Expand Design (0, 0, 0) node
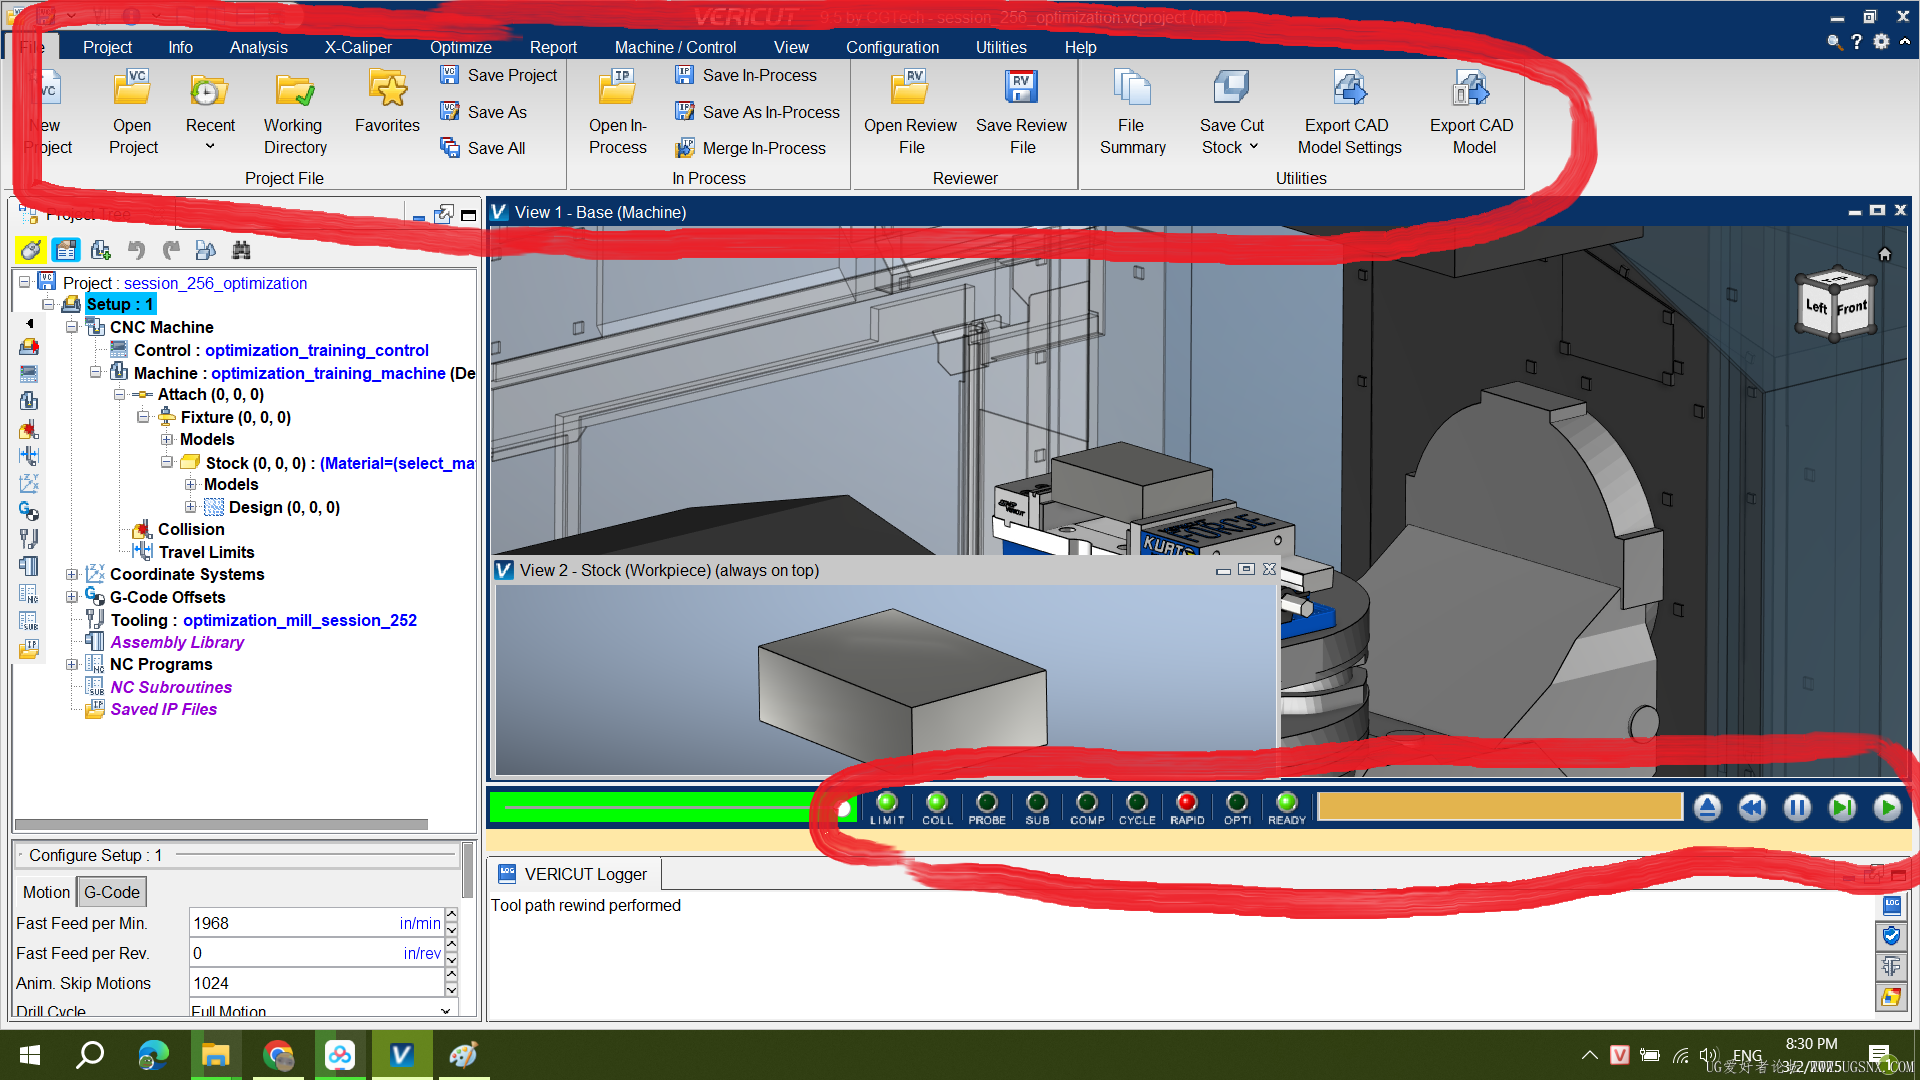 [190, 507]
